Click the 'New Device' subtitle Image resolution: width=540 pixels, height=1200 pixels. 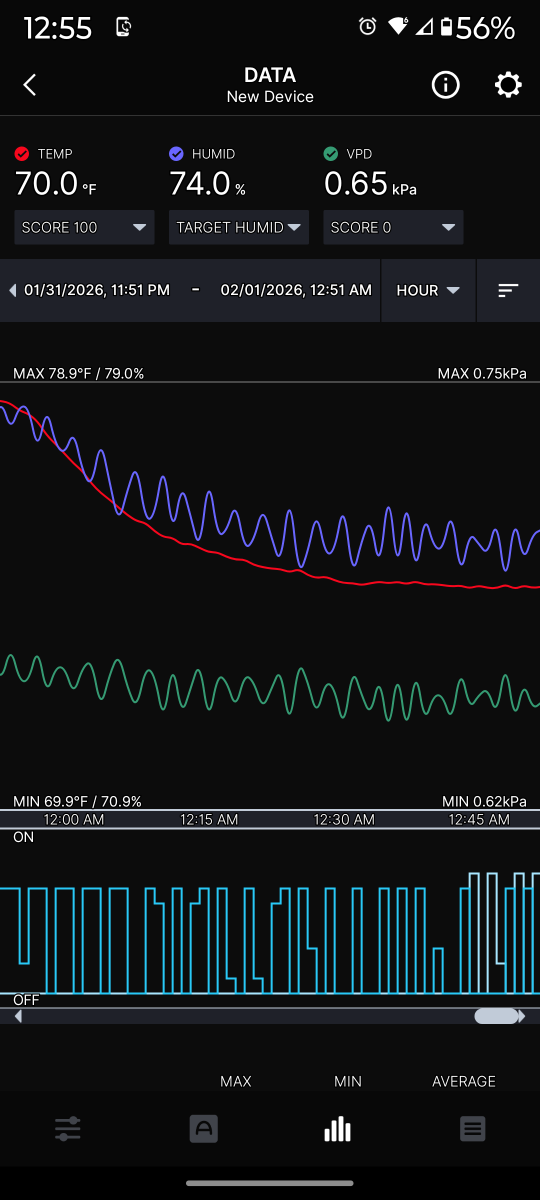click(x=270, y=97)
